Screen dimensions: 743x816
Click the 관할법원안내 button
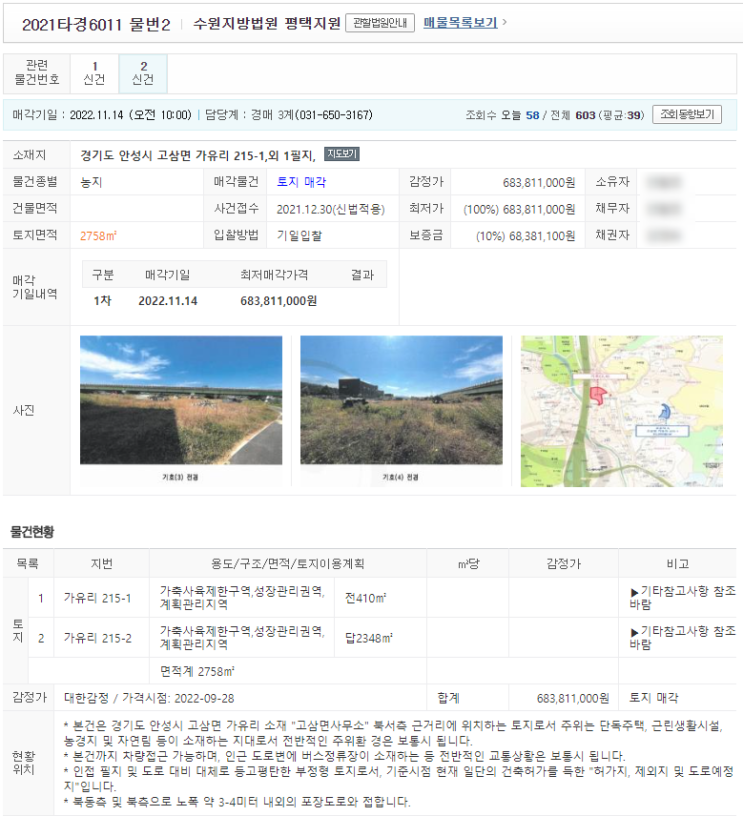380,23
